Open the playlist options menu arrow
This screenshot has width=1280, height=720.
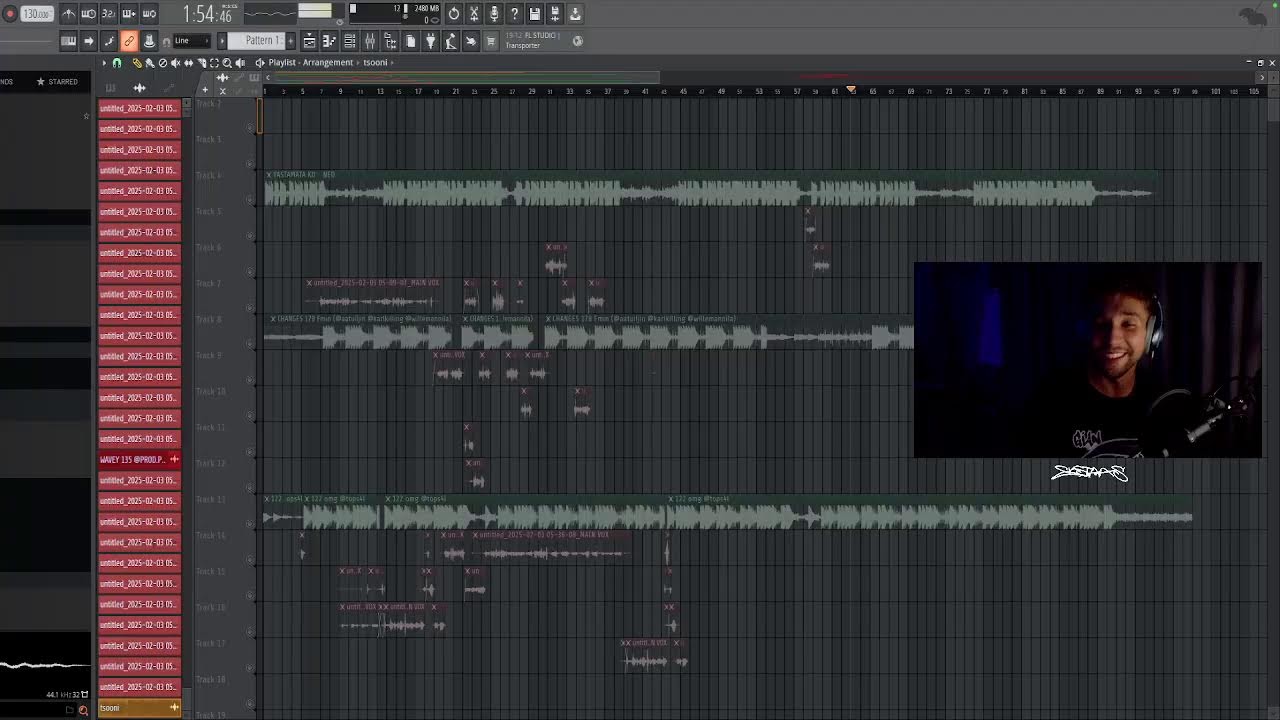(x=104, y=63)
